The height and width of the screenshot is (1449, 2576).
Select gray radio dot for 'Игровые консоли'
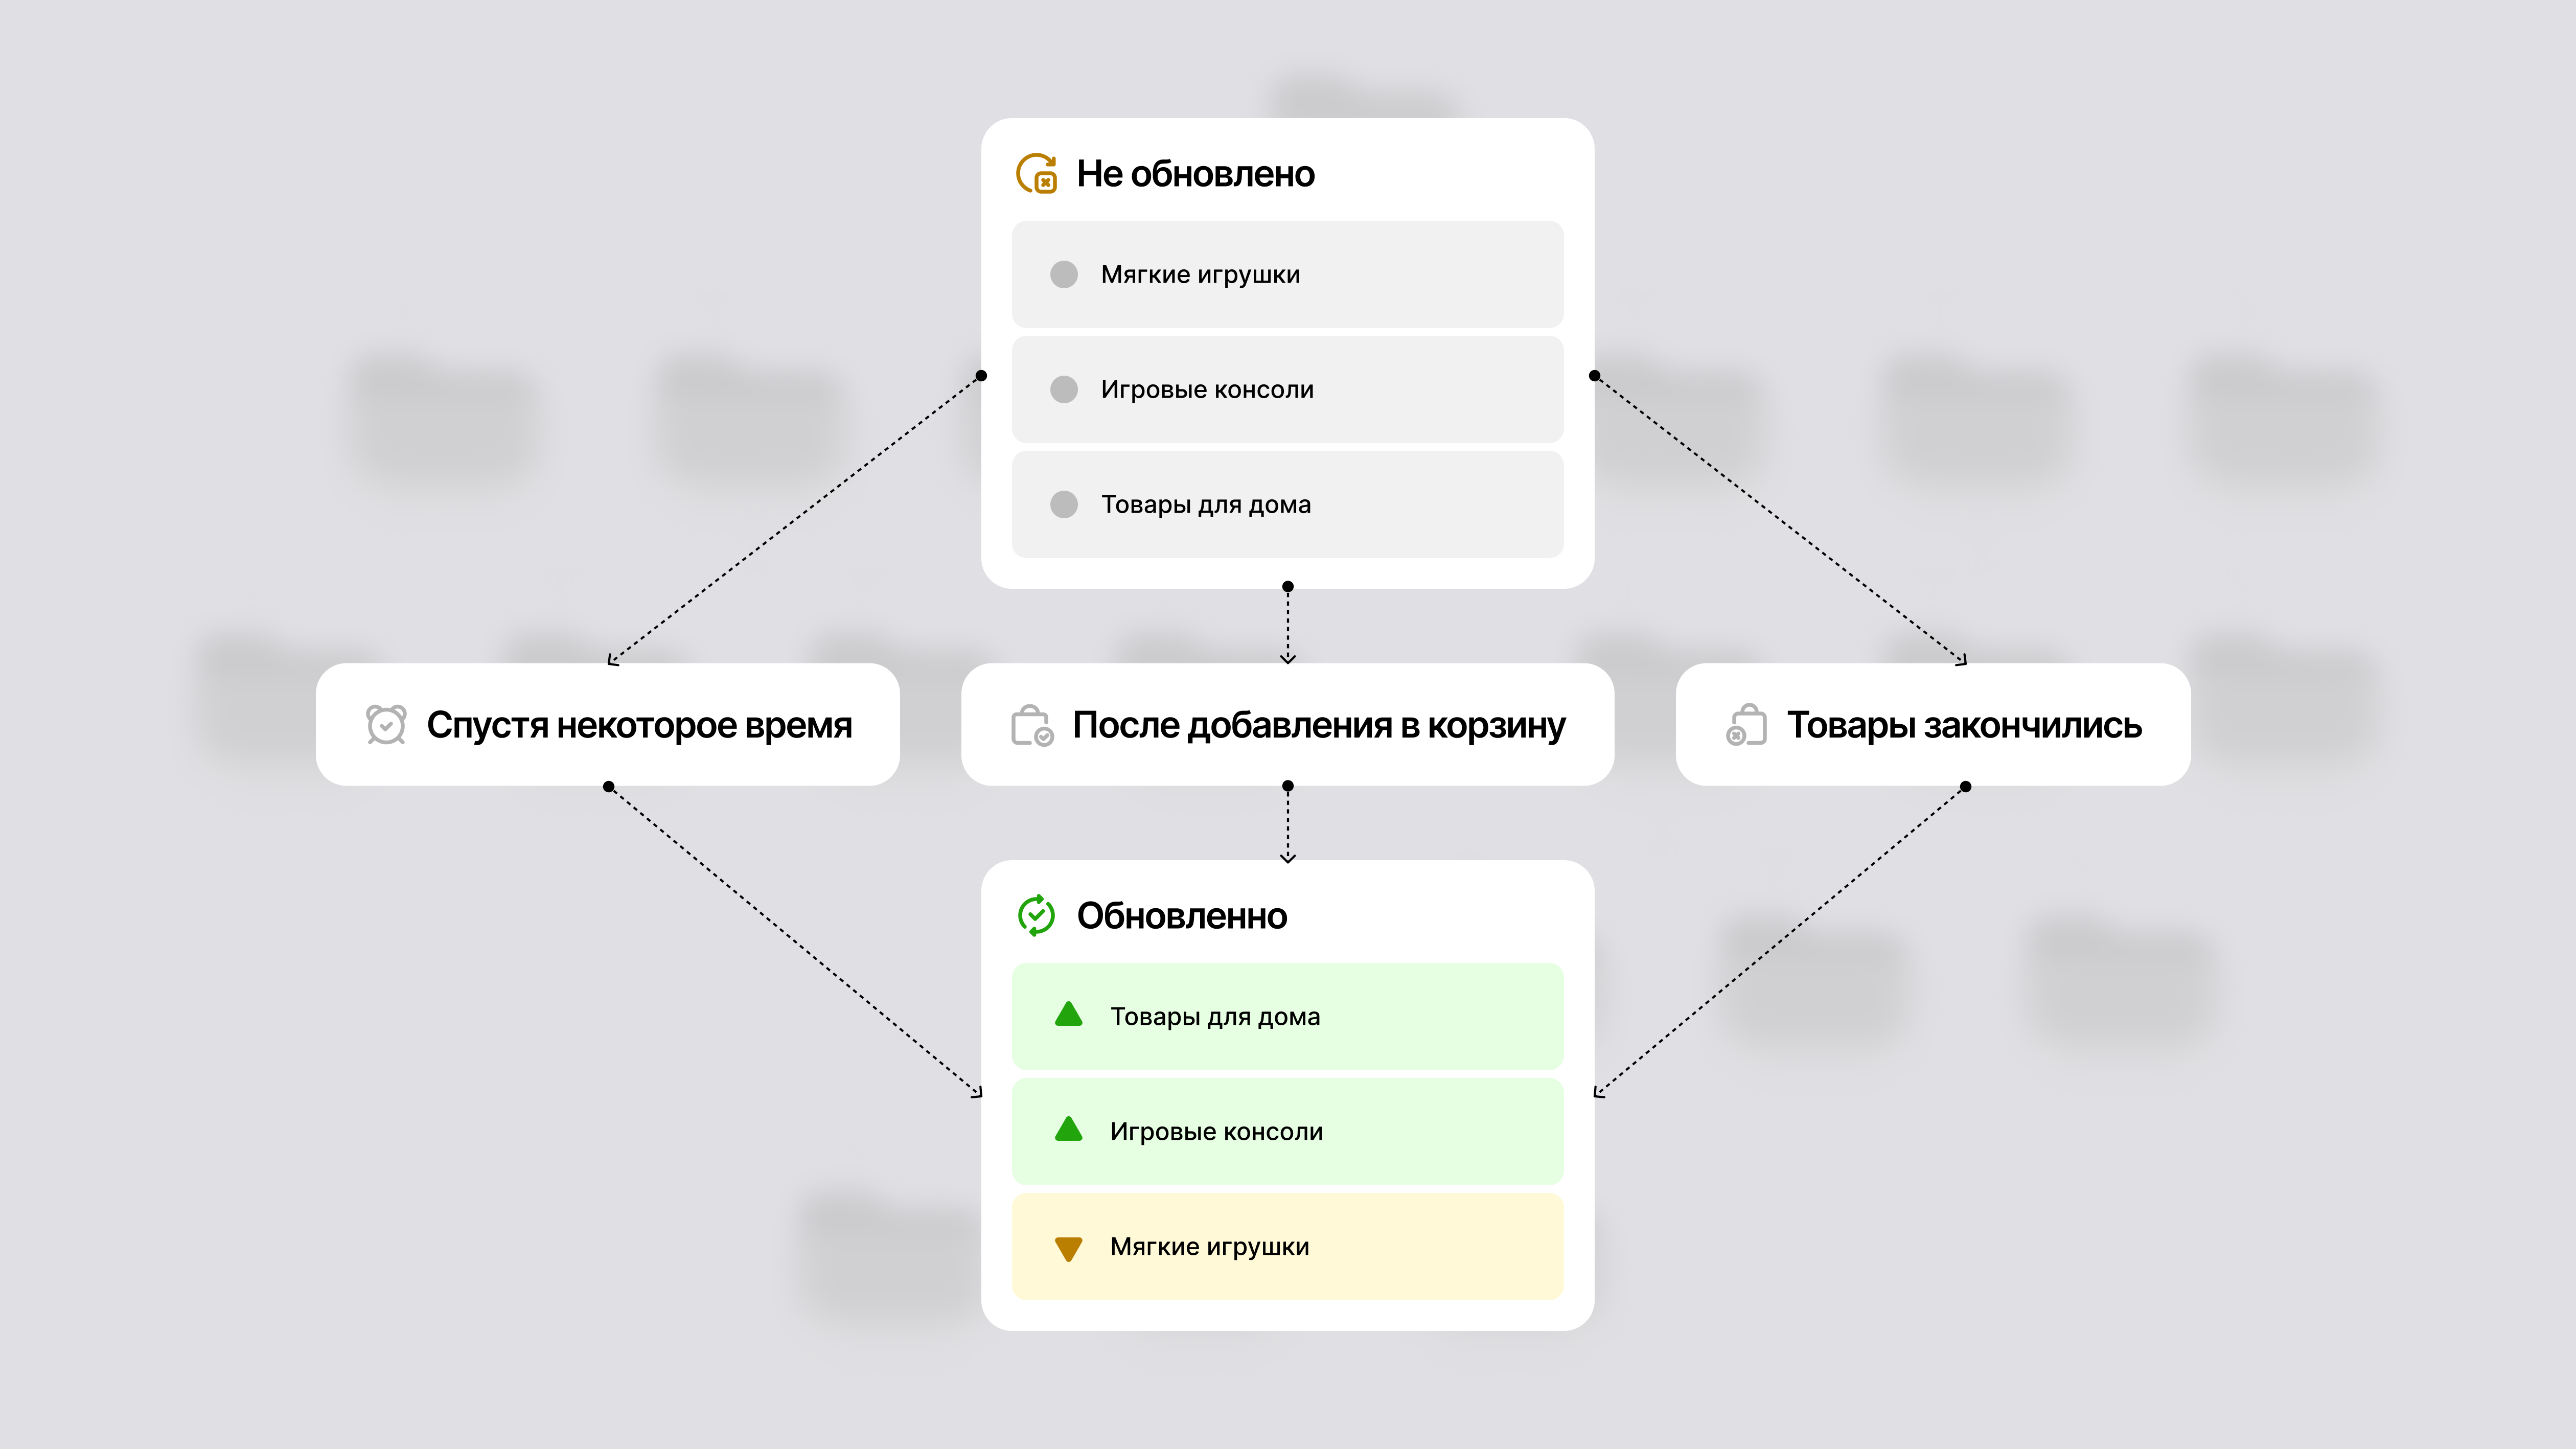1064,389
